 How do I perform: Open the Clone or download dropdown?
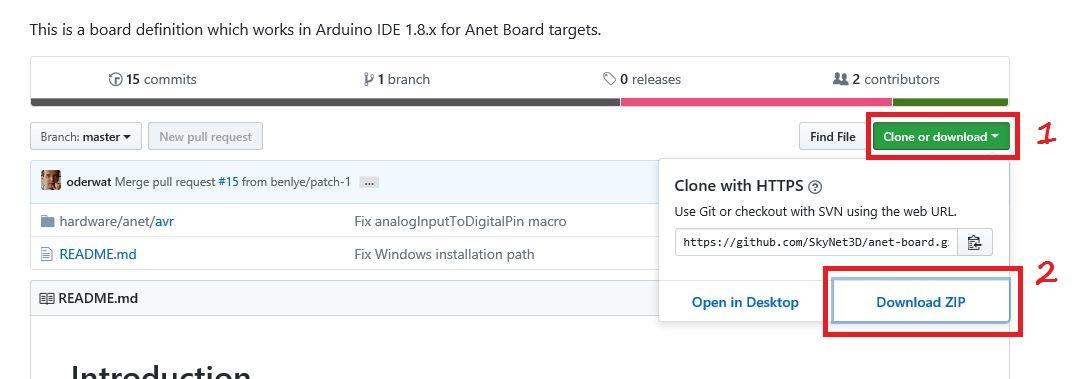click(941, 137)
